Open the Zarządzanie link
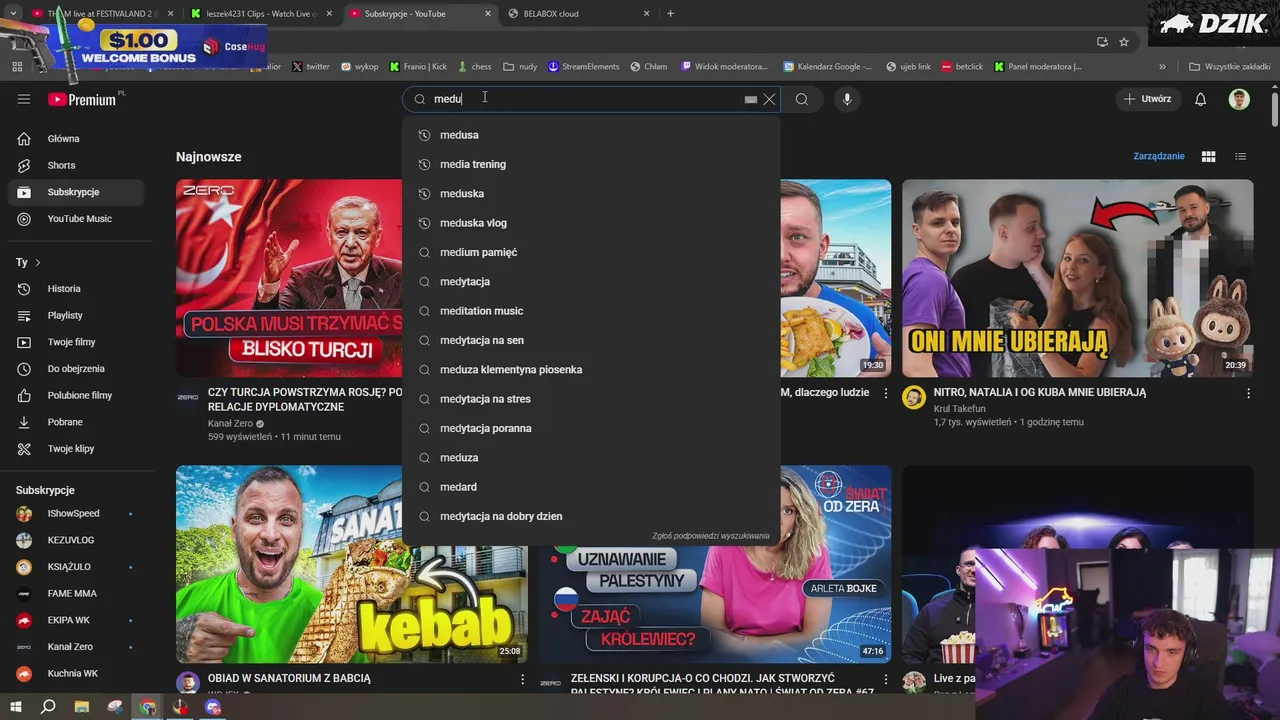This screenshot has height=720, width=1280. point(1158,156)
